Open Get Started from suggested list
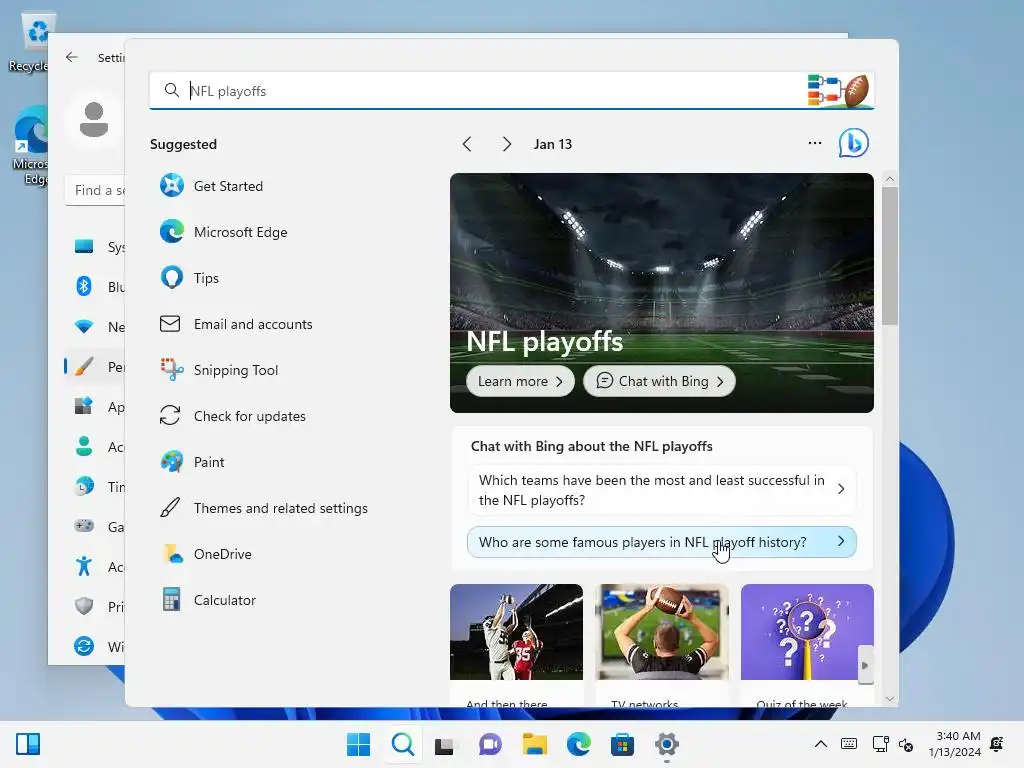Viewport: 1024px width, 768px height. [x=212, y=186]
